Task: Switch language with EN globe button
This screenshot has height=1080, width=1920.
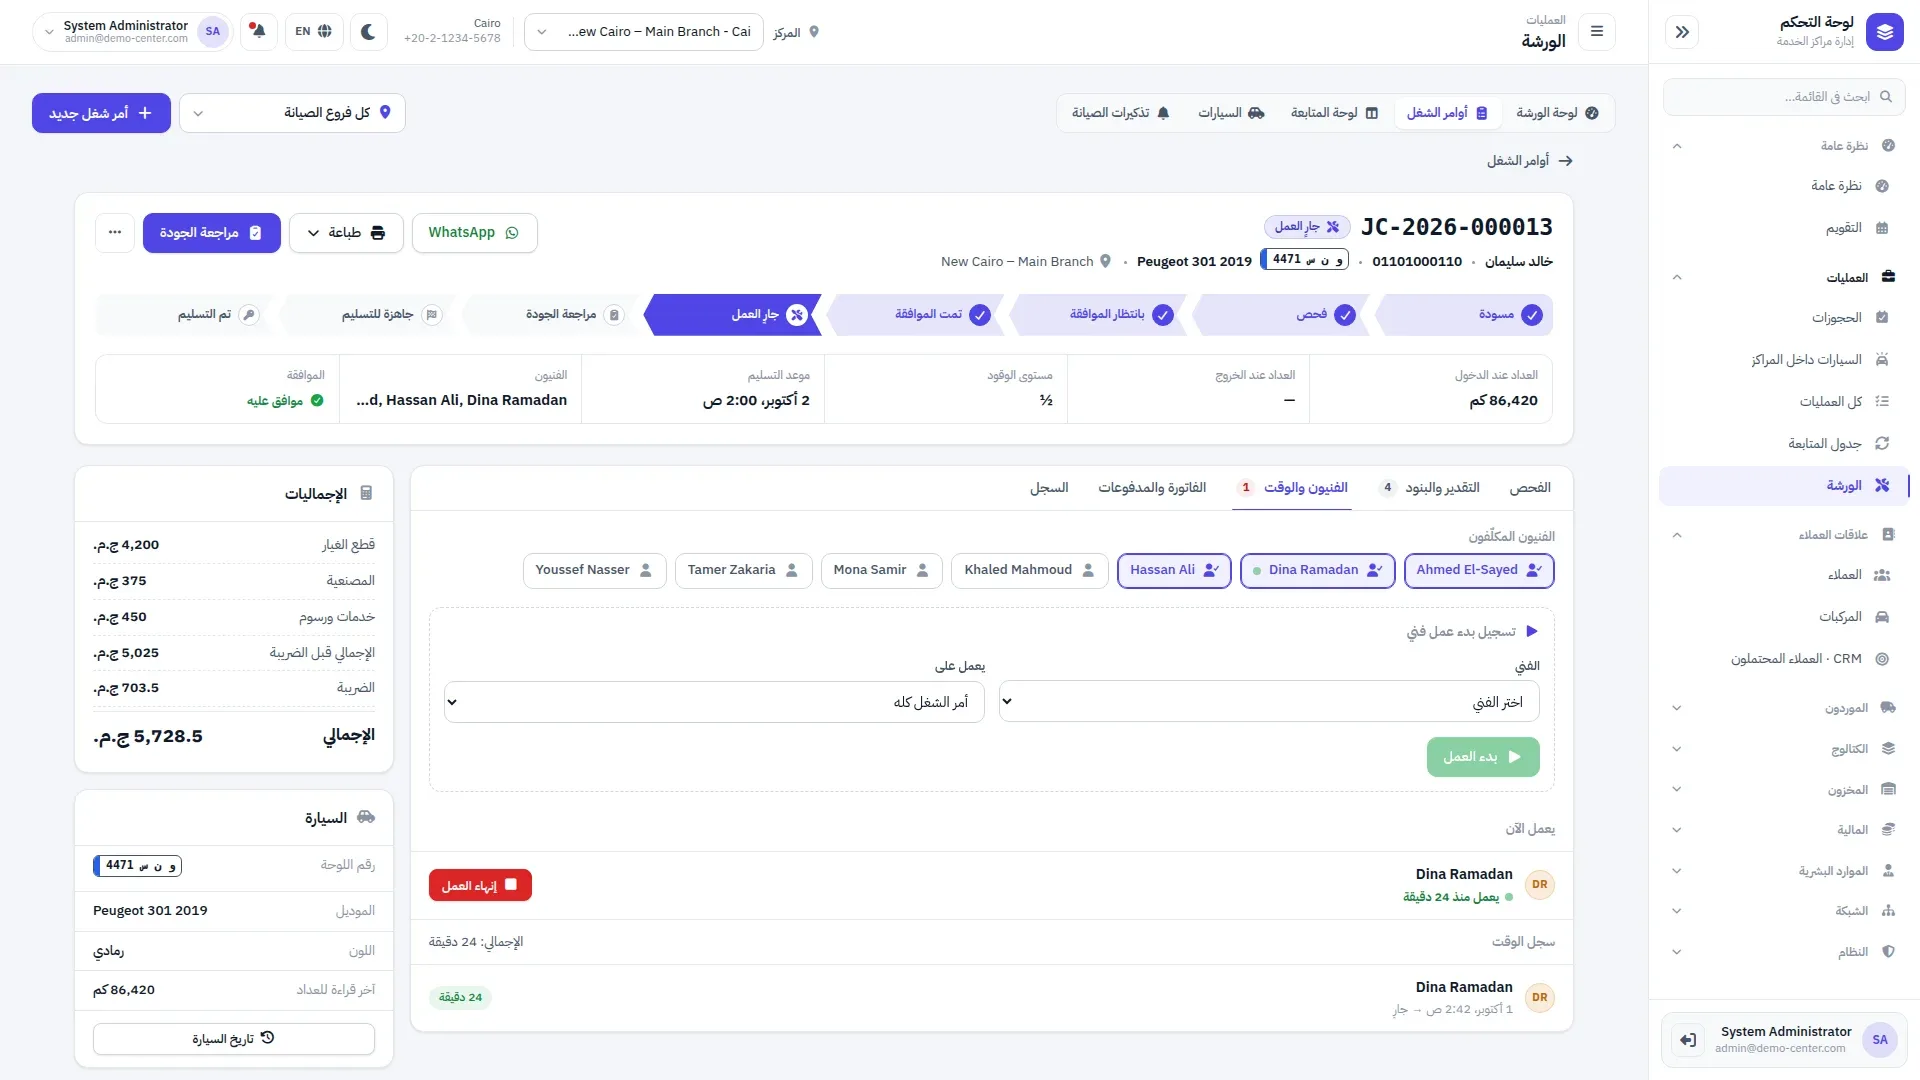Action: click(313, 31)
